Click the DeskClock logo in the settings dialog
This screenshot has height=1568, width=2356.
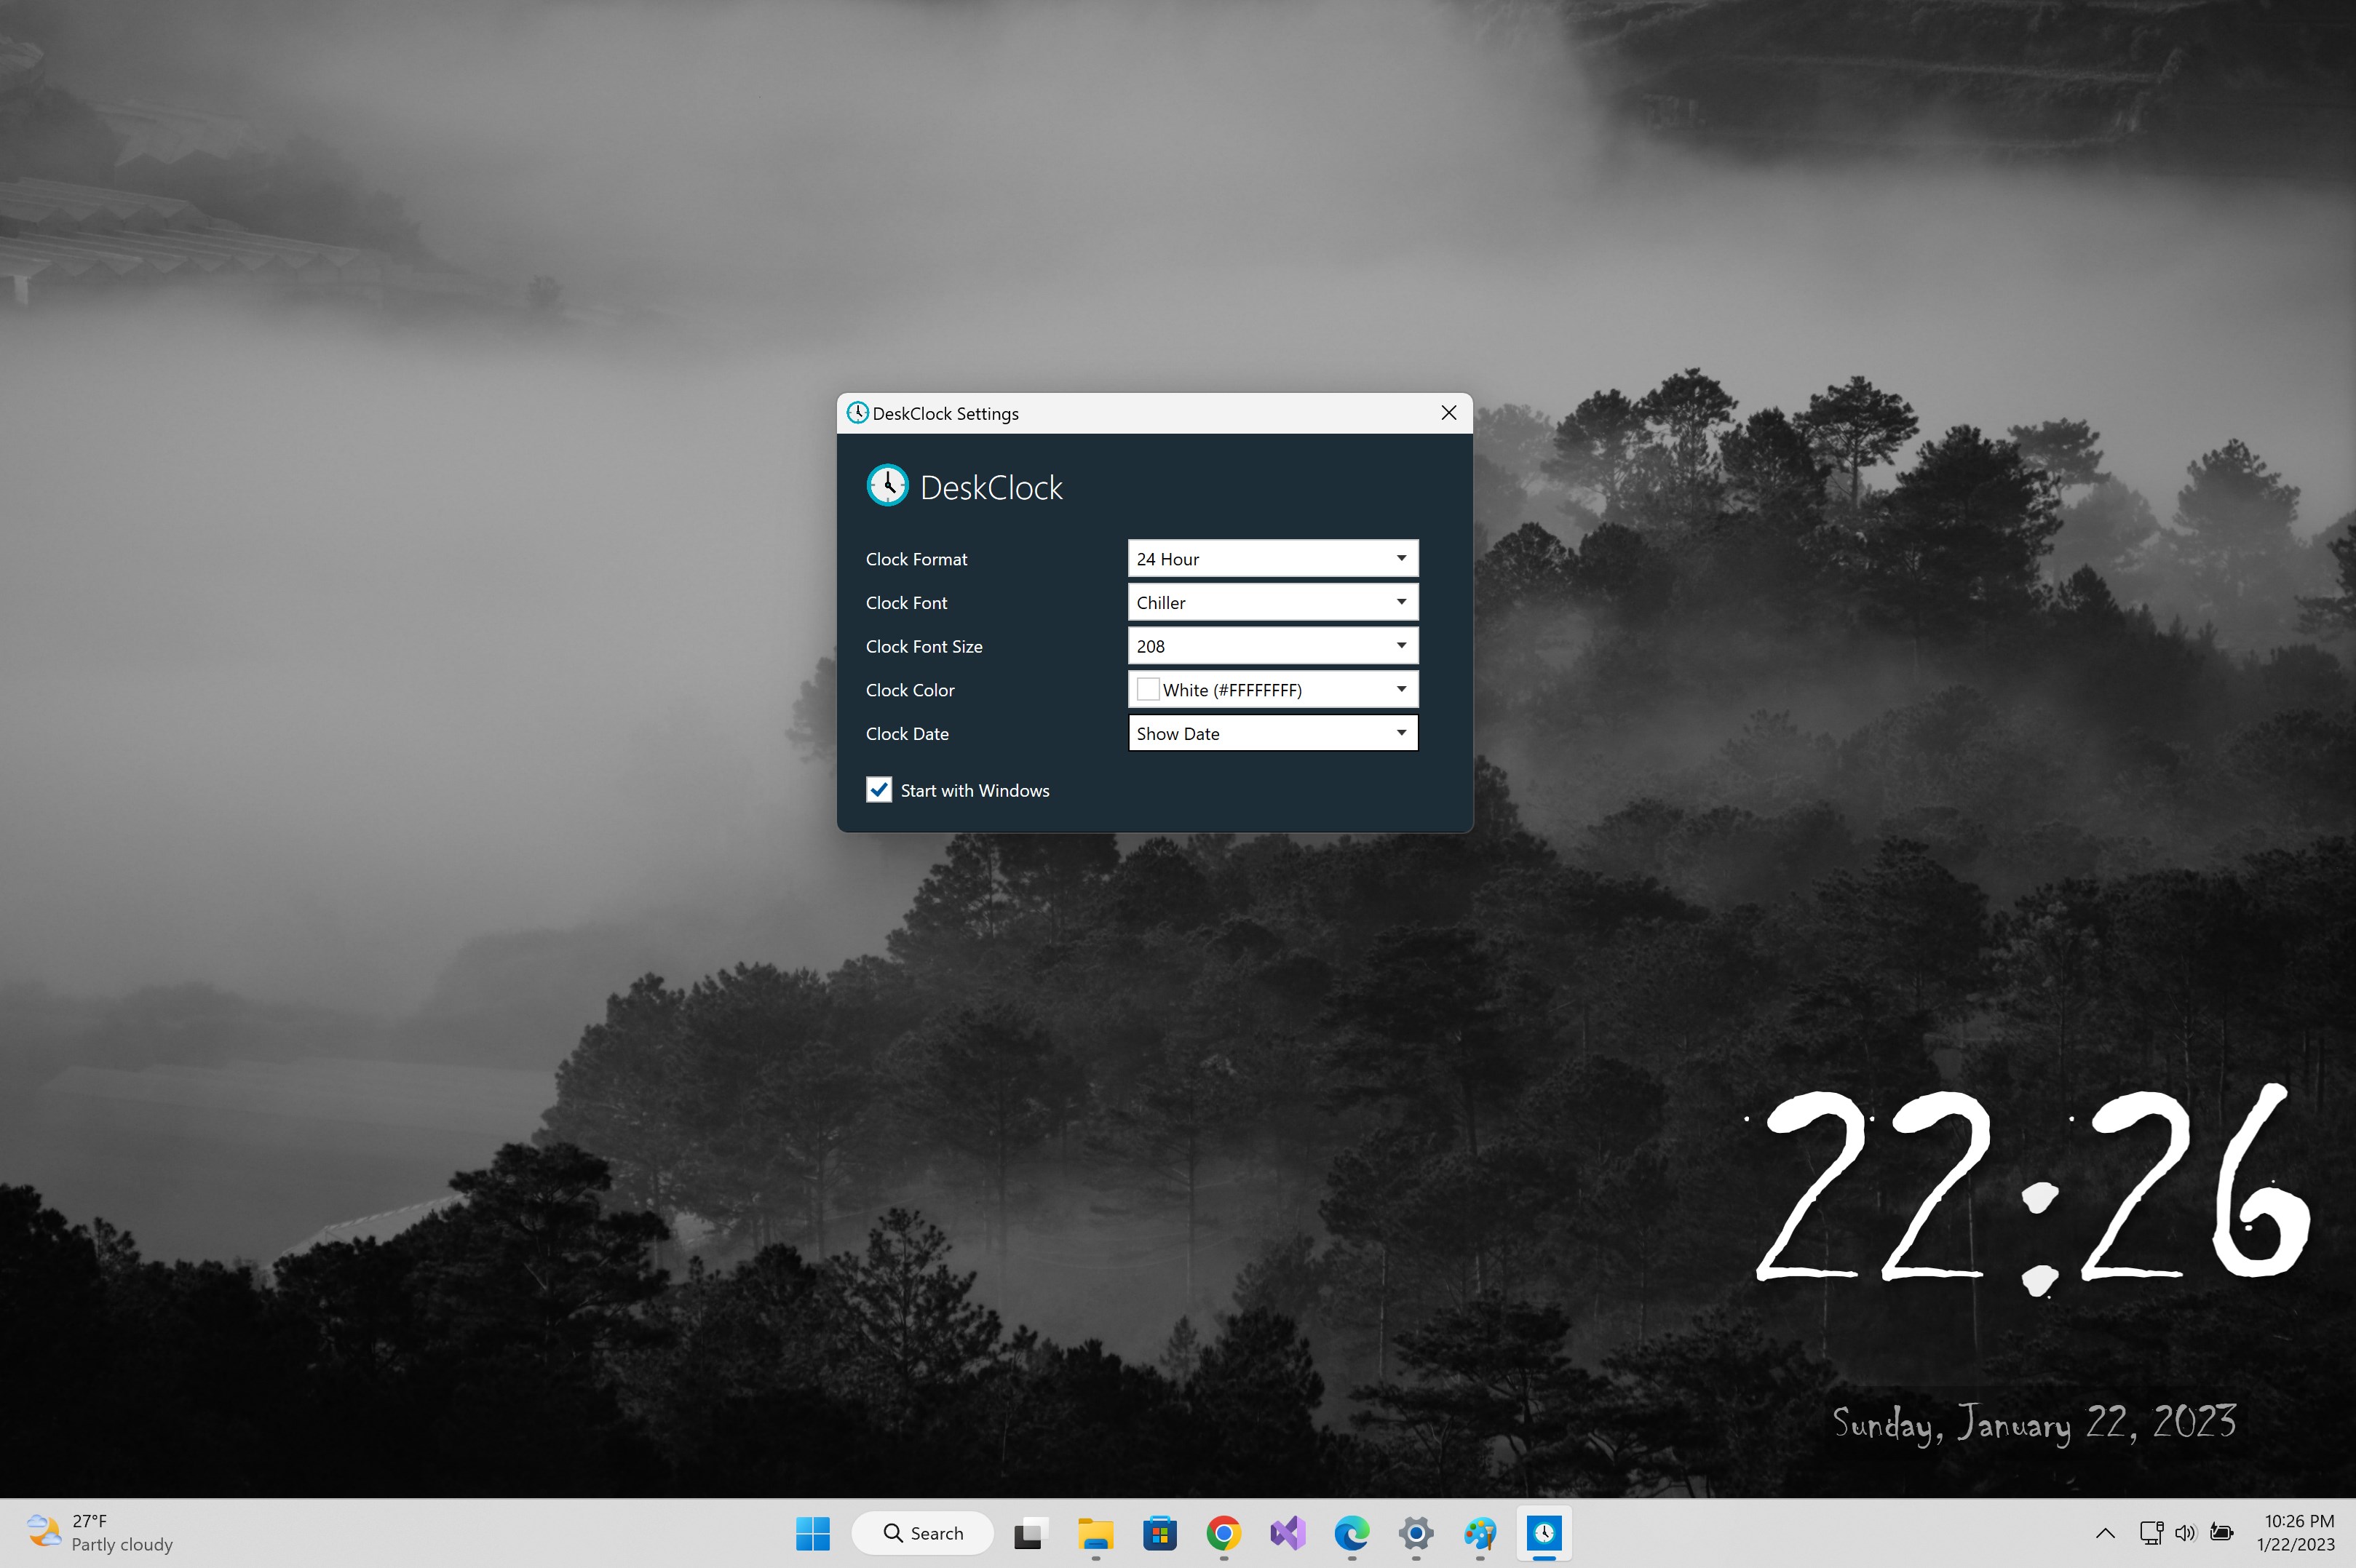[x=888, y=485]
